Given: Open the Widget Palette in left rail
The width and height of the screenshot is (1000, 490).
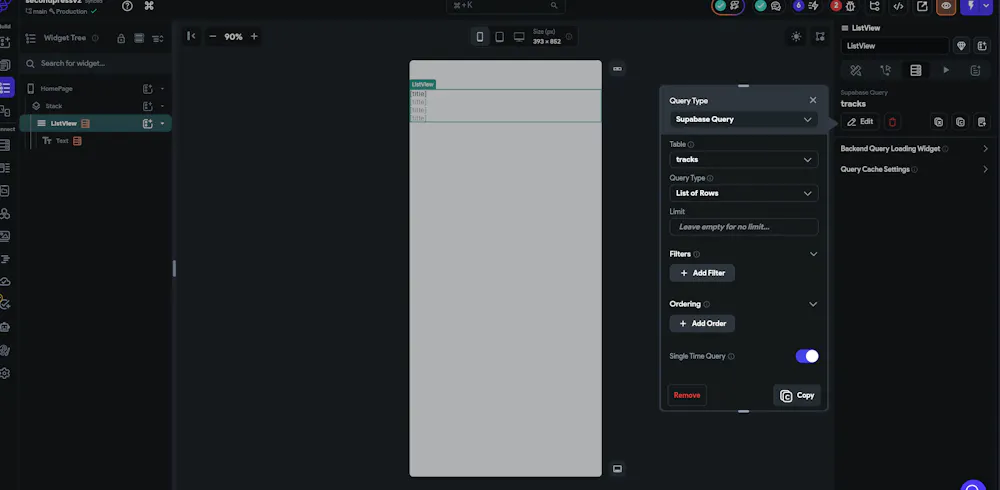Looking at the screenshot, I should click(x=5, y=43).
